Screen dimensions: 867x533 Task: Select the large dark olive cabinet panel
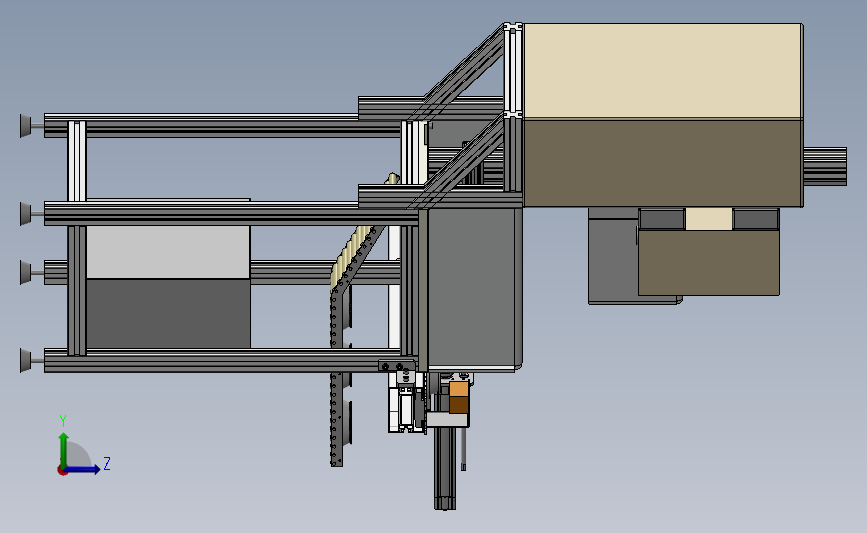pos(662,163)
